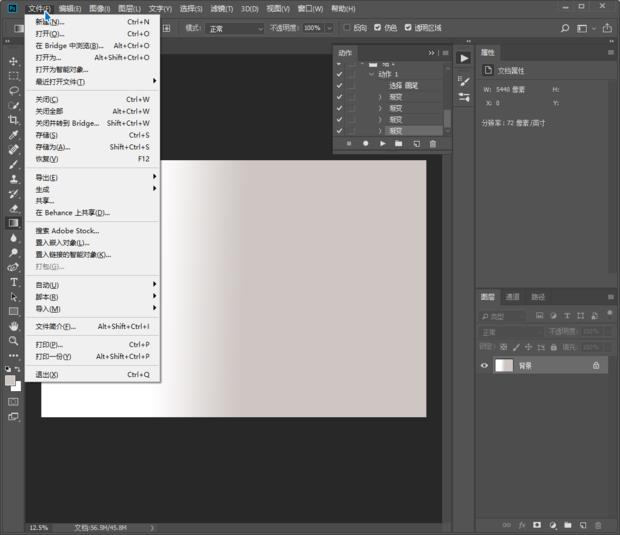Hide the 背景 layer using eye icon
The width and height of the screenshot is (620, 535).
(x=485, y=366)
